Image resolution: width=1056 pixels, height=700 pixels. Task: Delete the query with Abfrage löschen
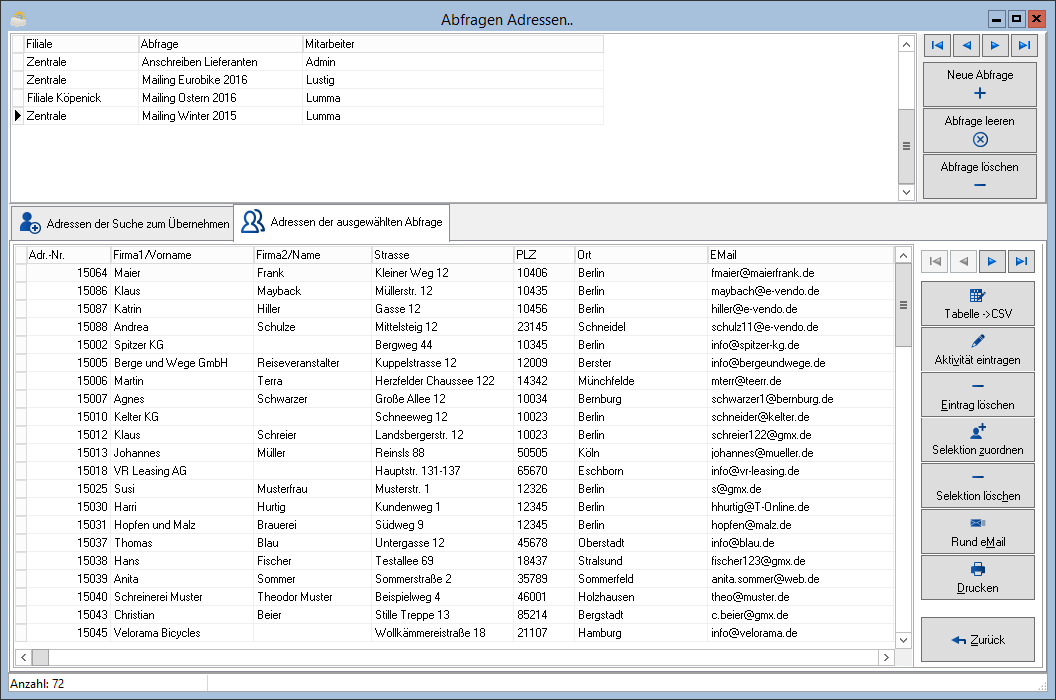[979, 176]
